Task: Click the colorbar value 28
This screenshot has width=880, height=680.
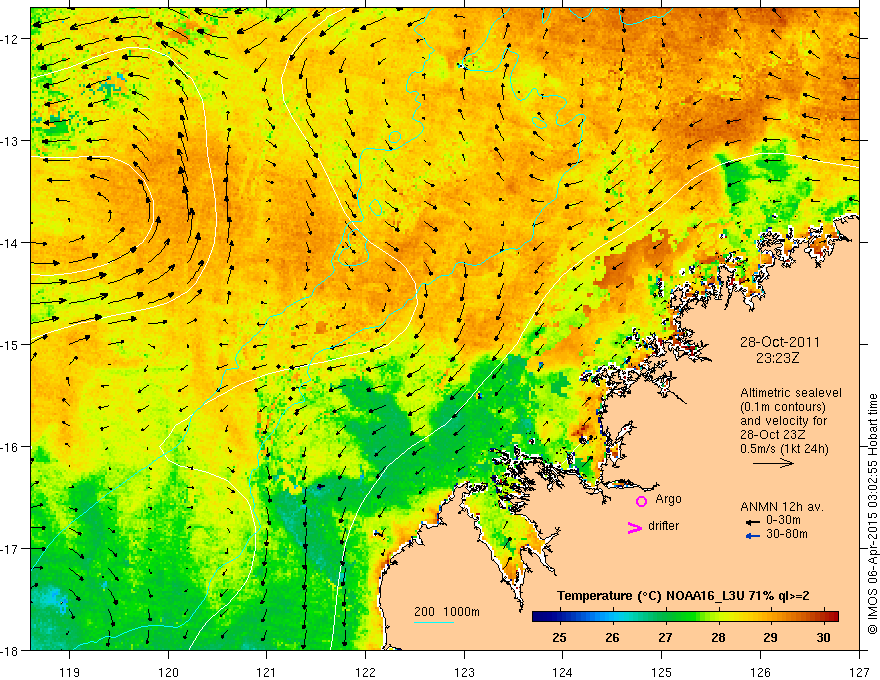Action: click(x=718, y=637)
